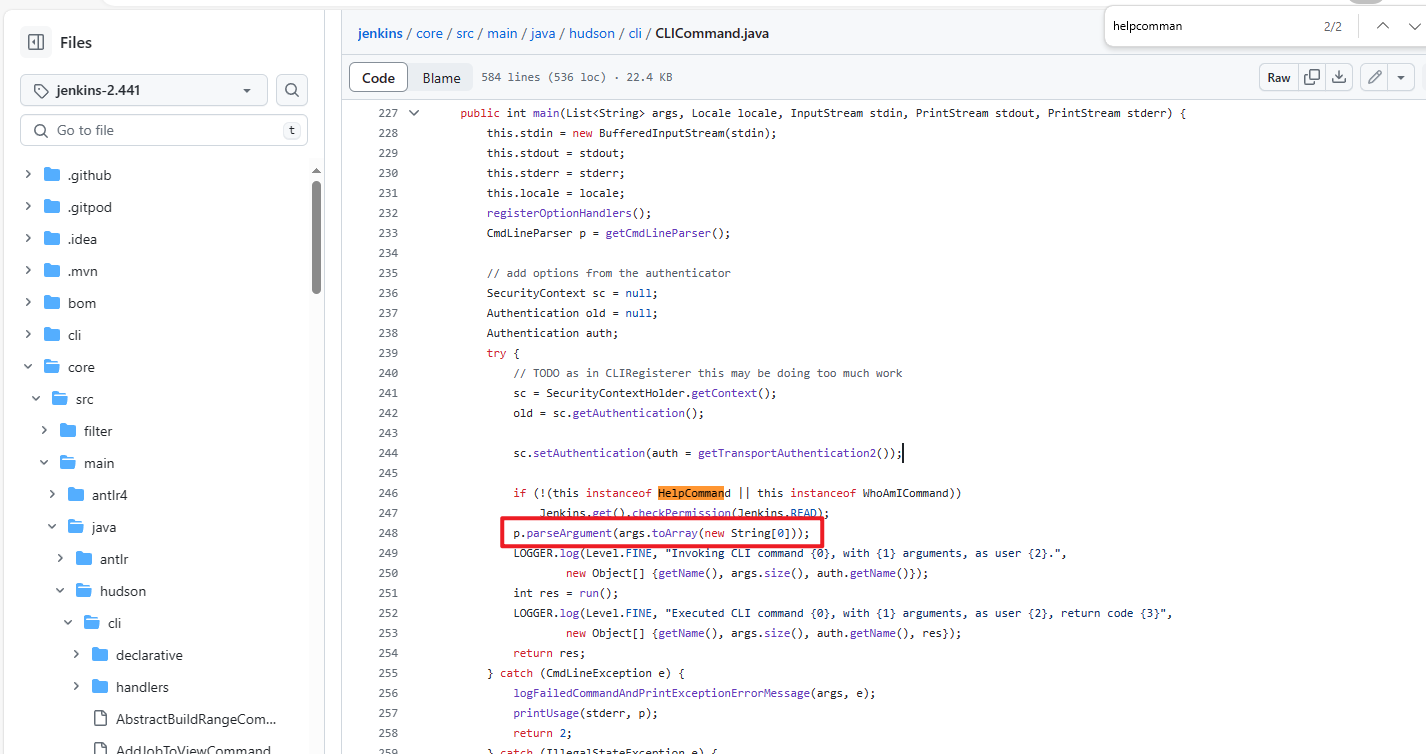The width and height of the screenshot is (1426, 754).
Task: Collapse the main method at line 227
Action: click(414, 113)
